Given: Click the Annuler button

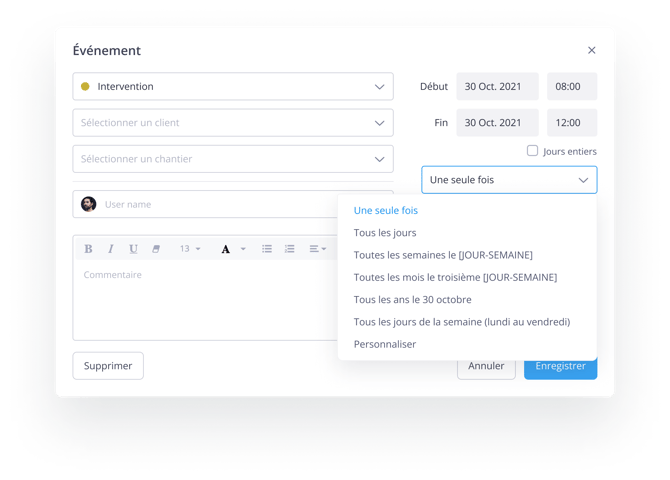Looking at the screenshot, I should 486,366.
